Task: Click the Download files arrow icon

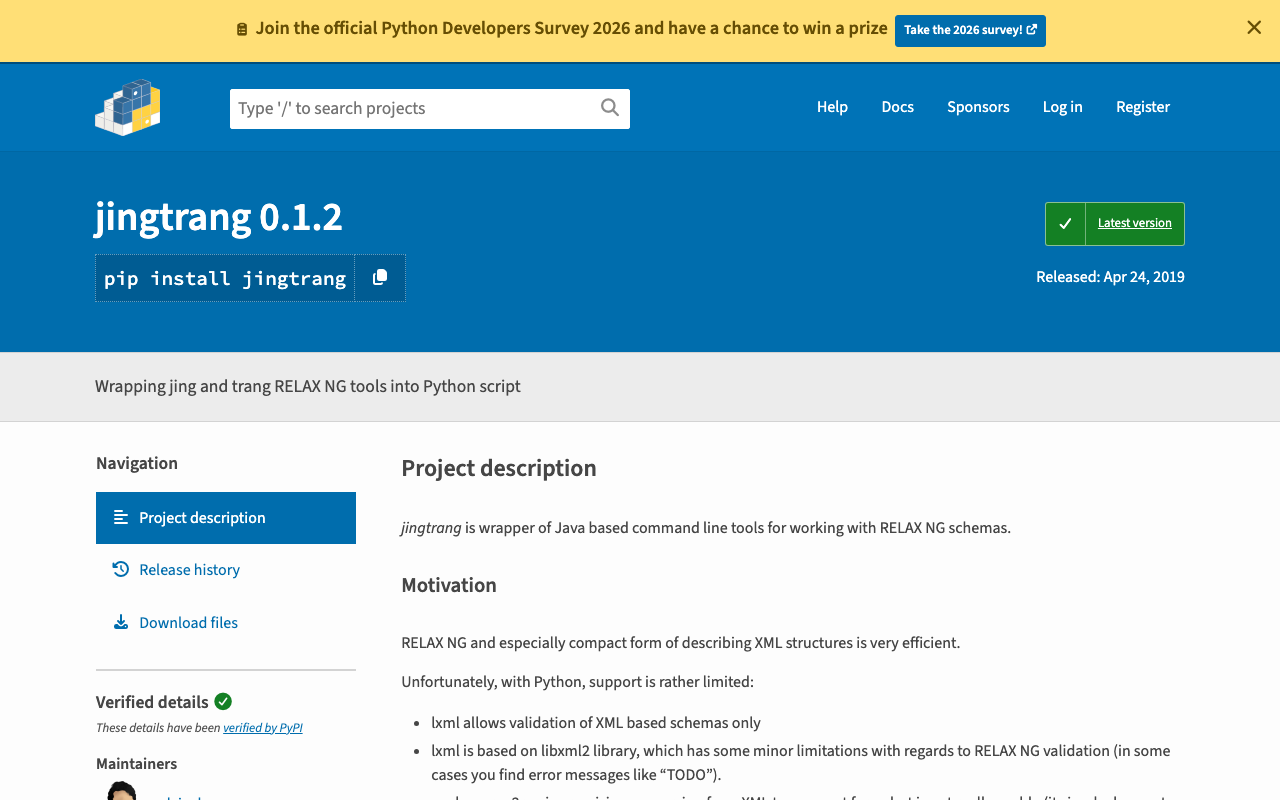Action: coord(121,623)
